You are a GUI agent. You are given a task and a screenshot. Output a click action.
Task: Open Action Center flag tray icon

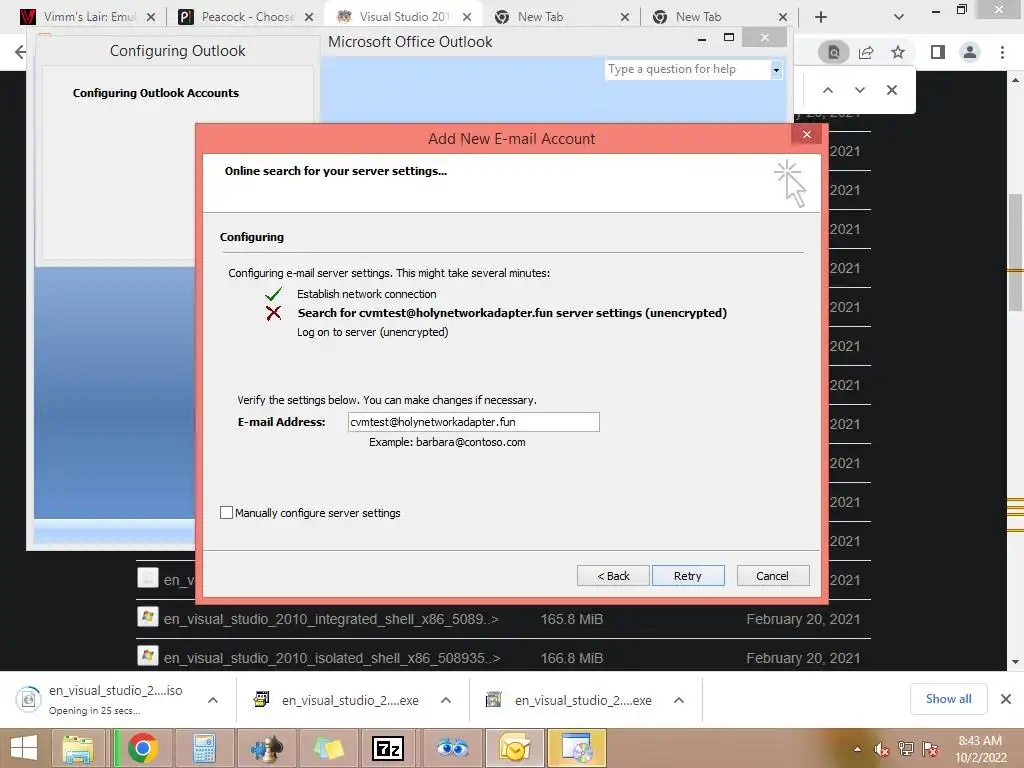coord(930,749)
